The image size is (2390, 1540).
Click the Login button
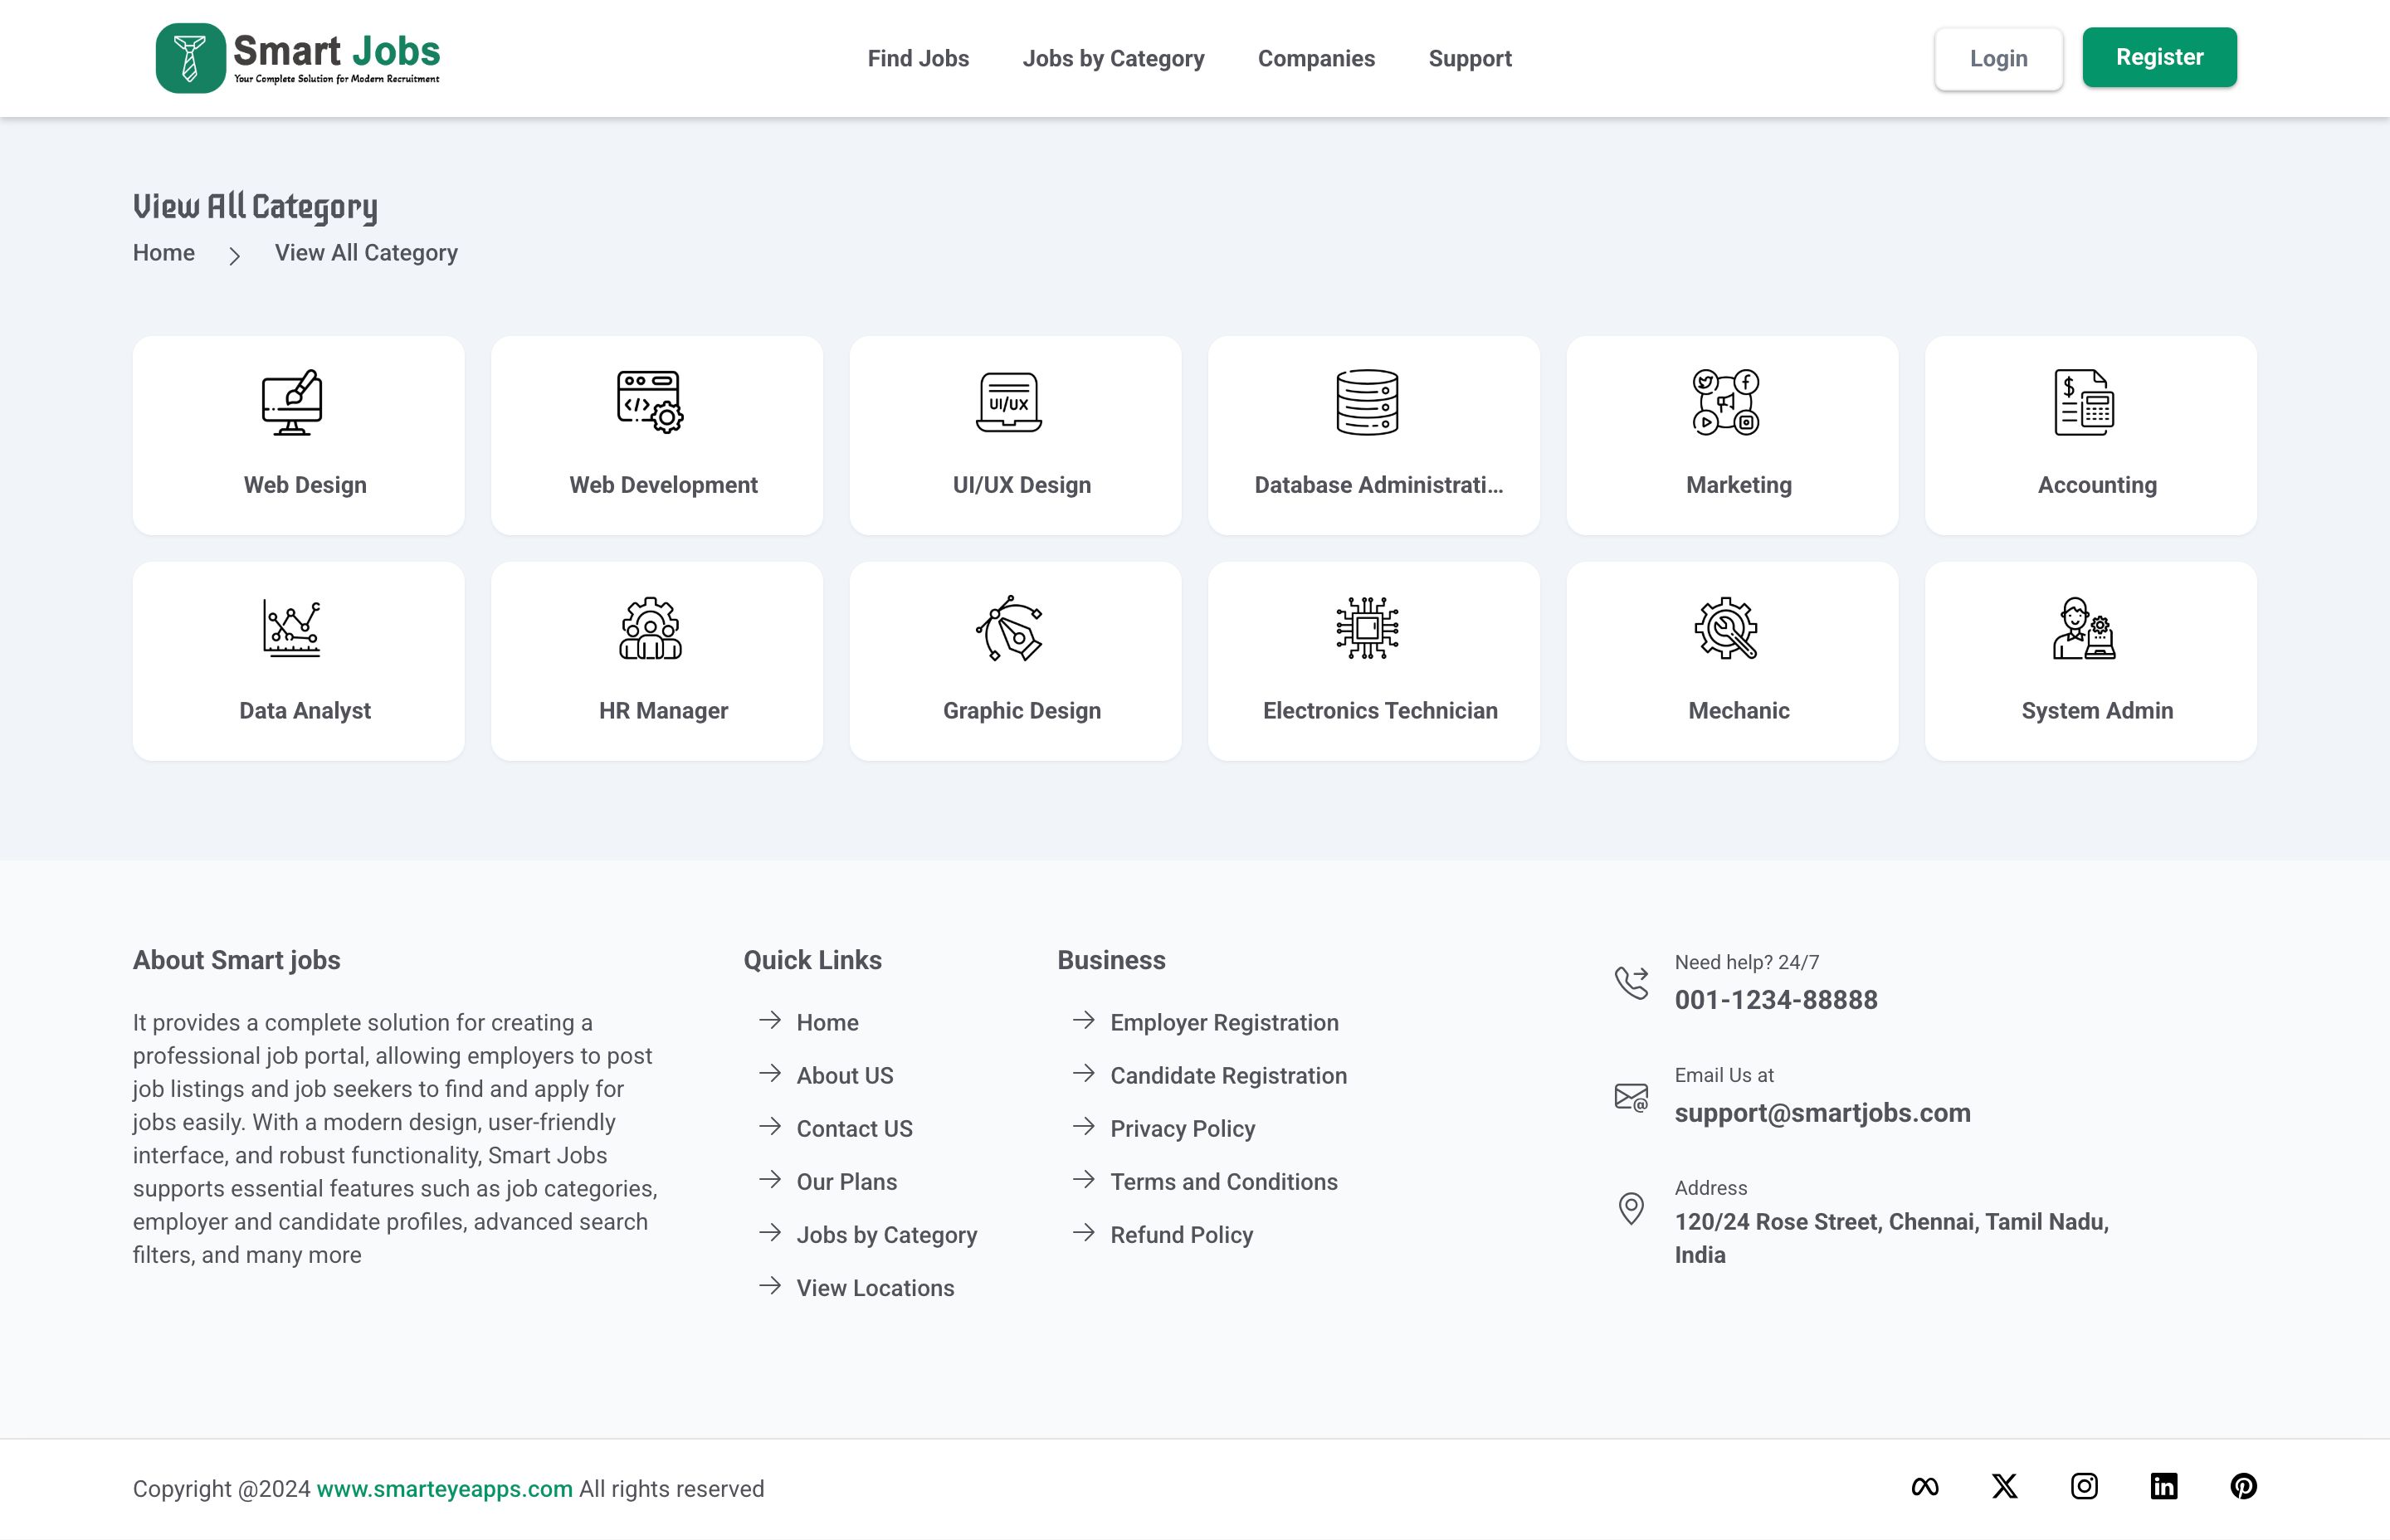[x=1998, y=58]
